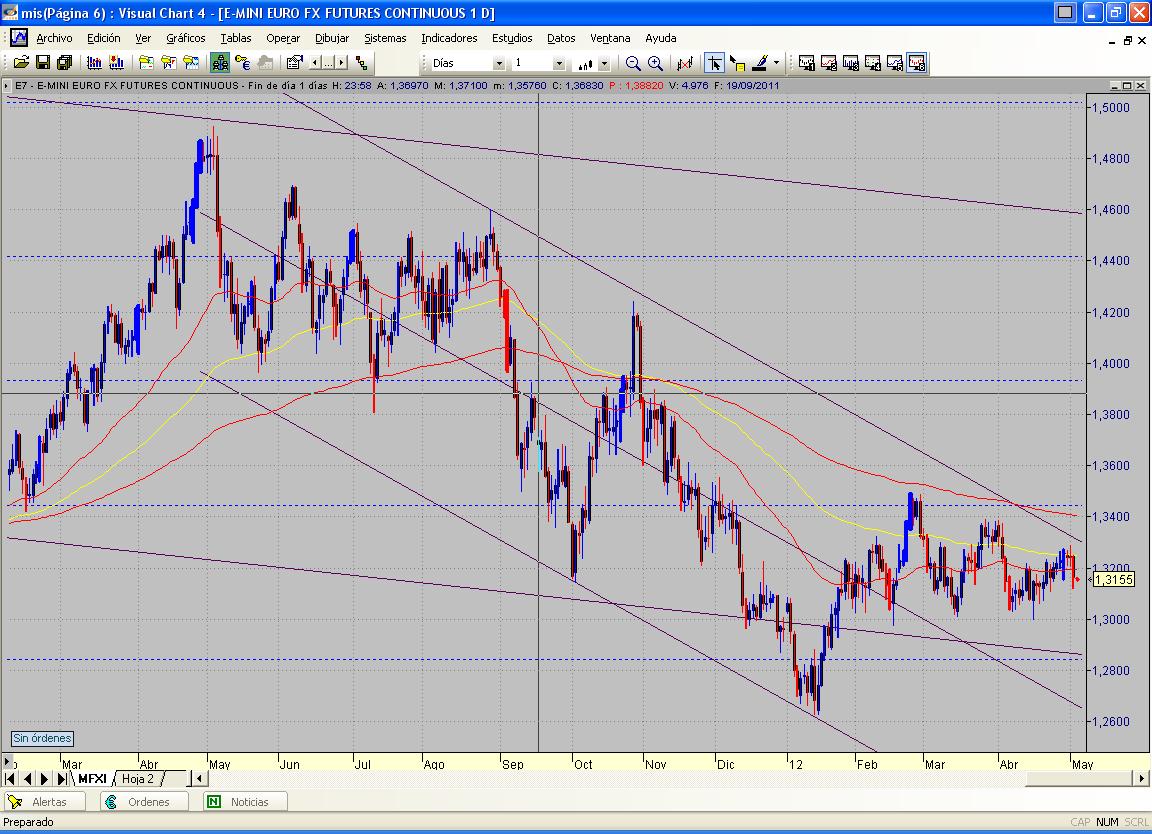Click the Alertas button

42,802
